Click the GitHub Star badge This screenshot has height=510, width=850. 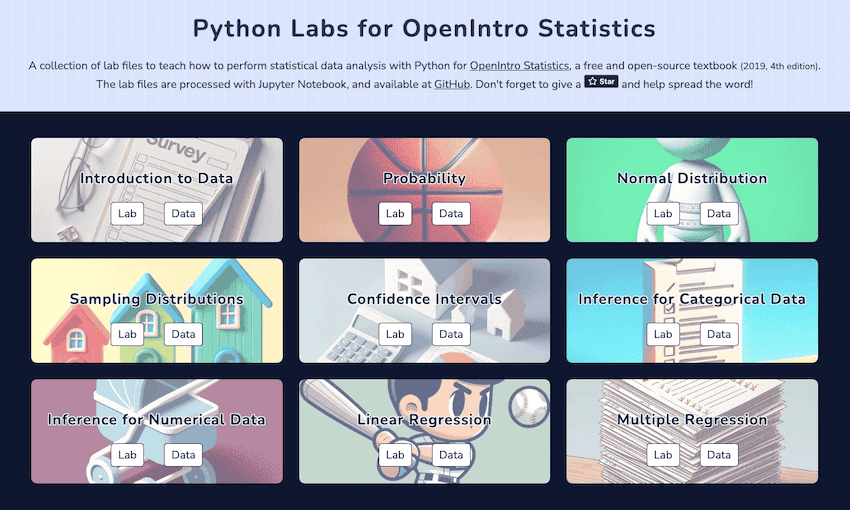pyautogui.click(x=601, y=81)
